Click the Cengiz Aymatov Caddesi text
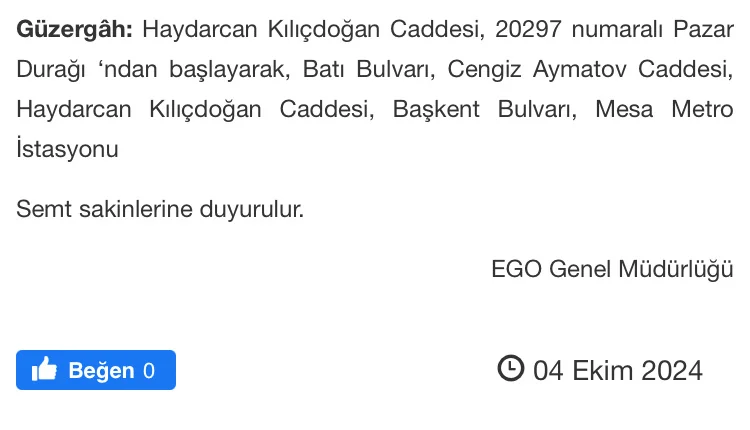 590,69
